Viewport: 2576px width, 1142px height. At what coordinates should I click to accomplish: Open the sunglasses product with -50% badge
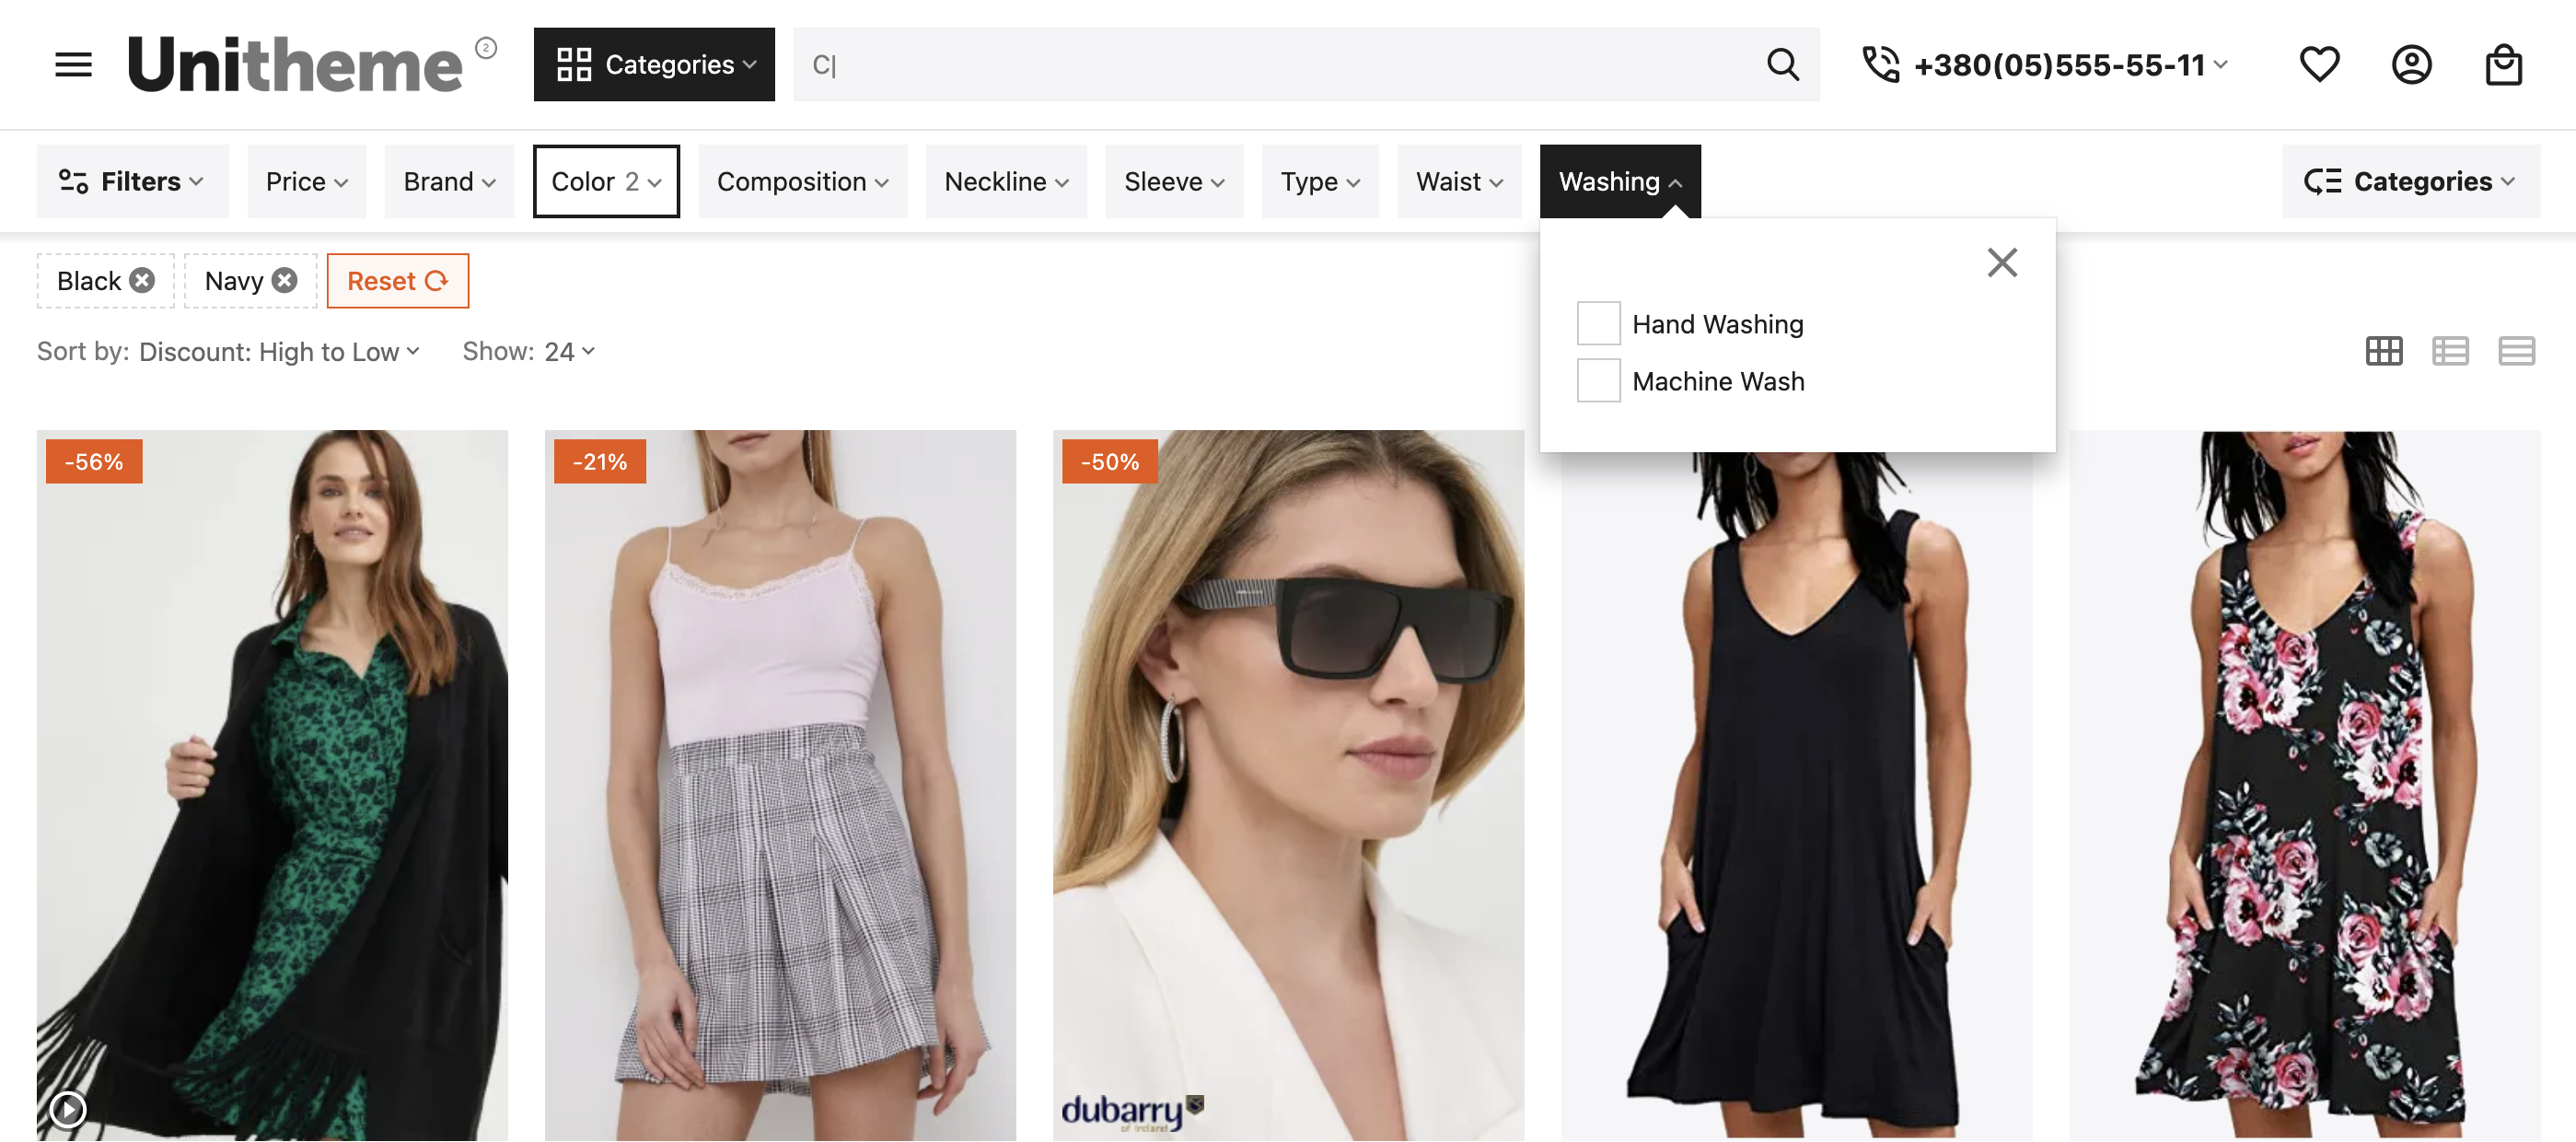coord(1288,786)
